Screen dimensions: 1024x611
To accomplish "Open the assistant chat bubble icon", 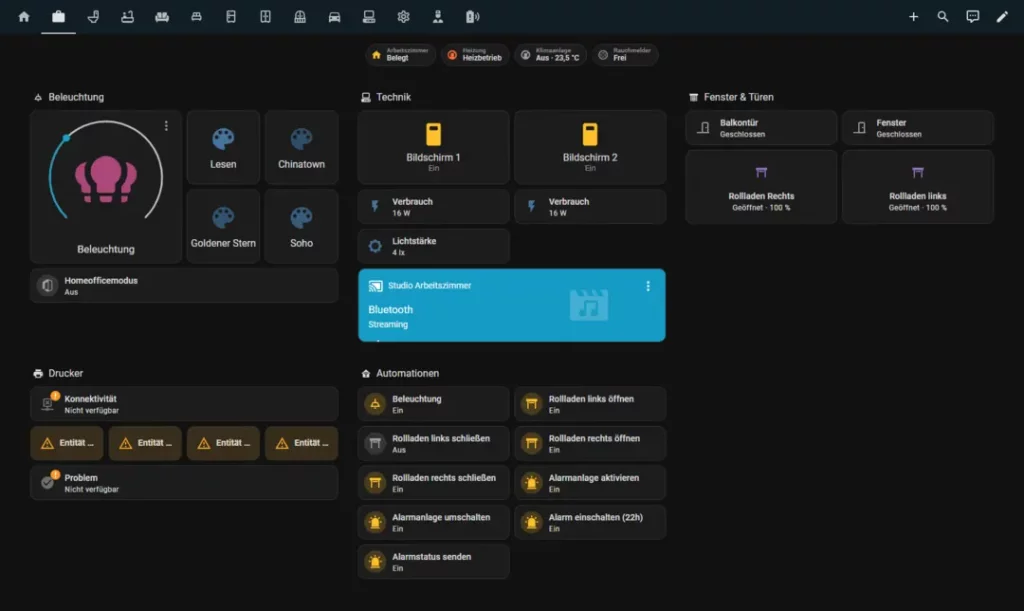I will (x=972, y=16).
